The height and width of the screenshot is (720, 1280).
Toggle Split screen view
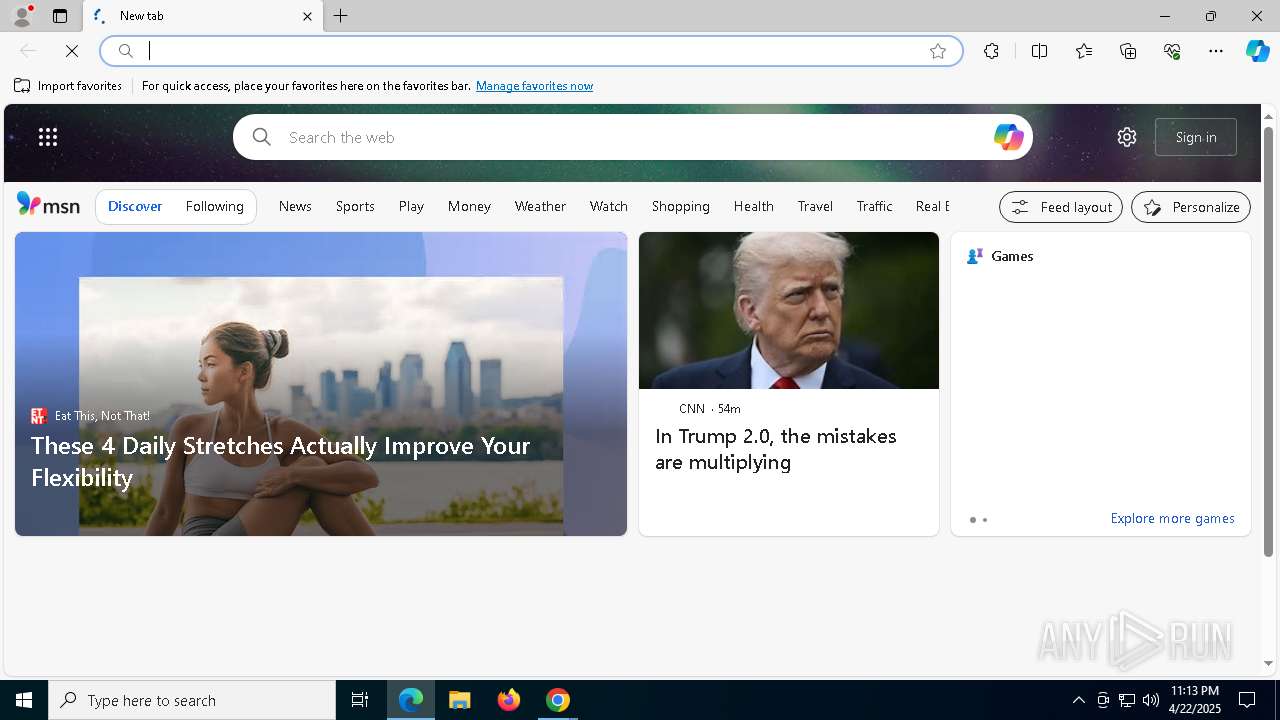(x=1039, y=51)
